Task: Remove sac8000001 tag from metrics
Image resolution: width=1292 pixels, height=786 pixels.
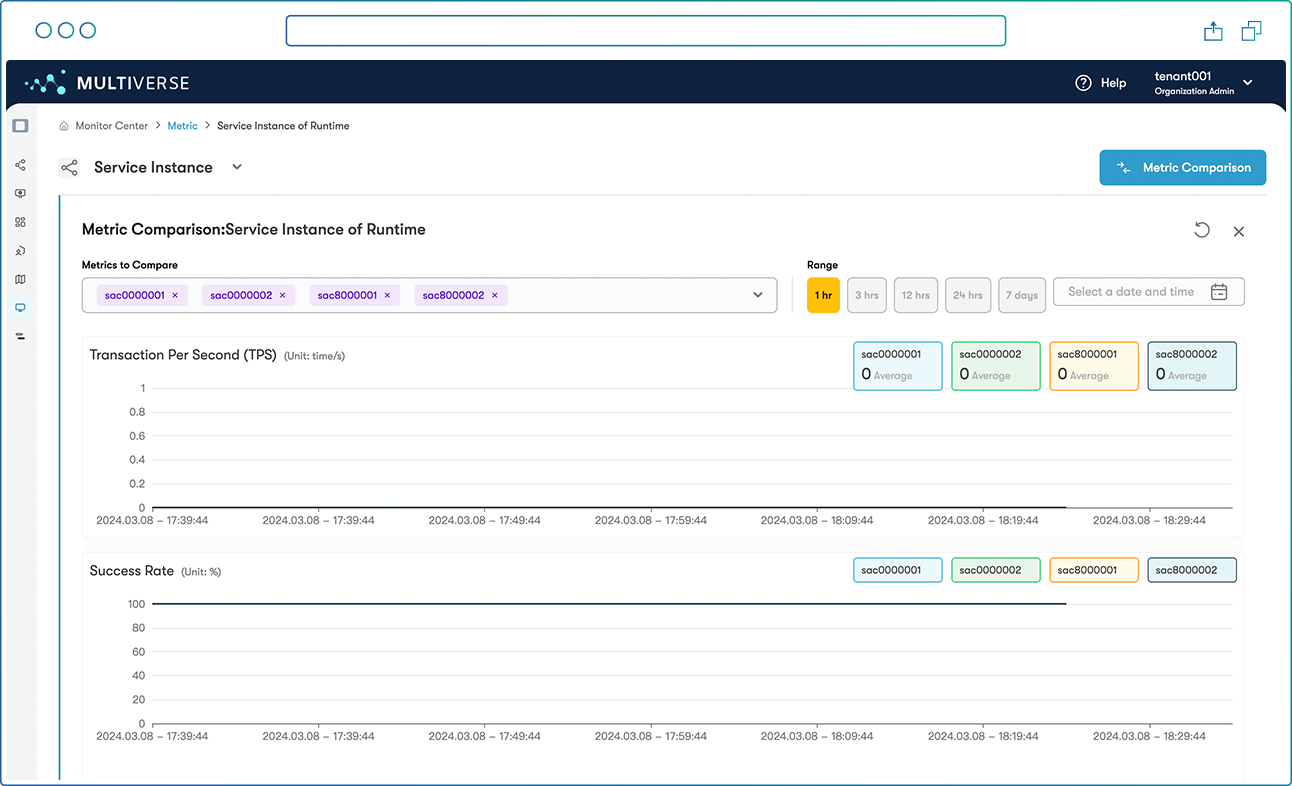Action: coord(387,296)
